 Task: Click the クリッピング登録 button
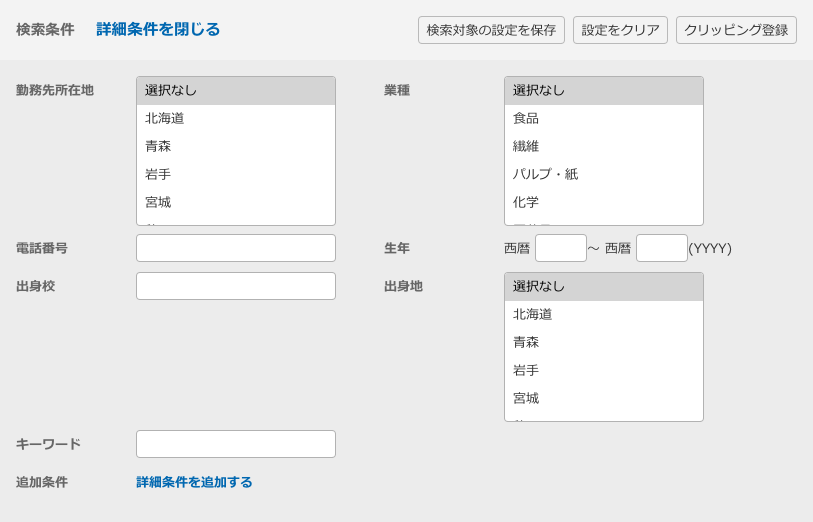point(736,30)
